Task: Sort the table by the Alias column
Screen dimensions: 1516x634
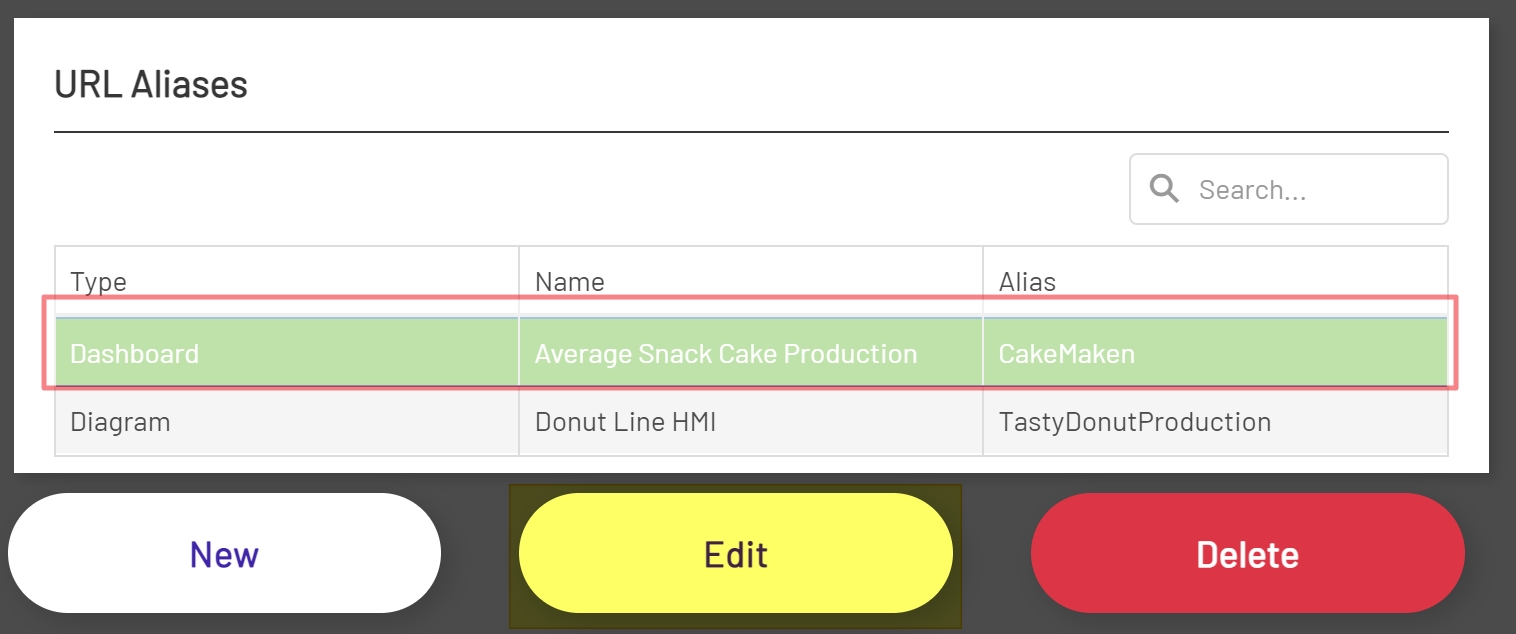Action: tap(1028, 281)
